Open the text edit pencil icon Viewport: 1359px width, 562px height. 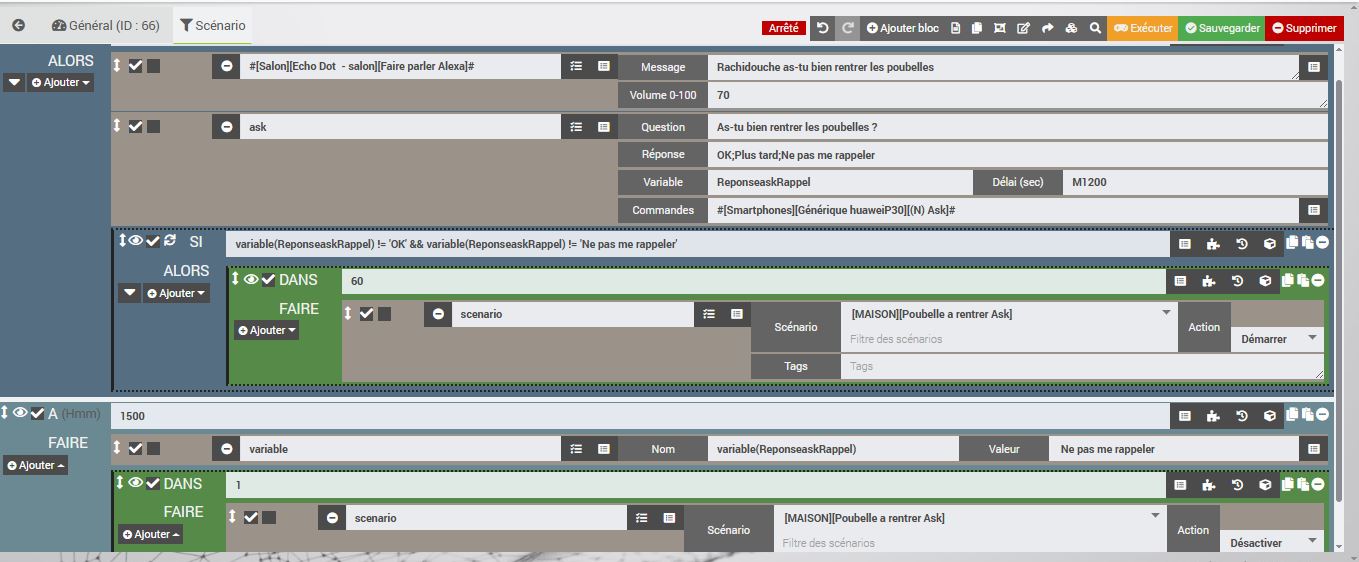coord(1023,28)
